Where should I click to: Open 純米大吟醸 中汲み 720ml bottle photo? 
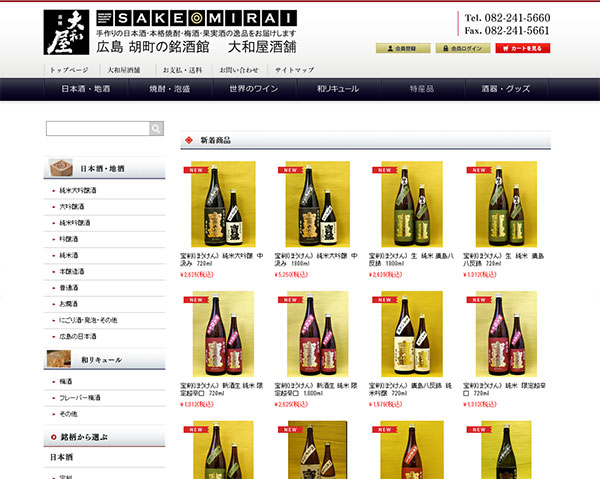(223, 204)
